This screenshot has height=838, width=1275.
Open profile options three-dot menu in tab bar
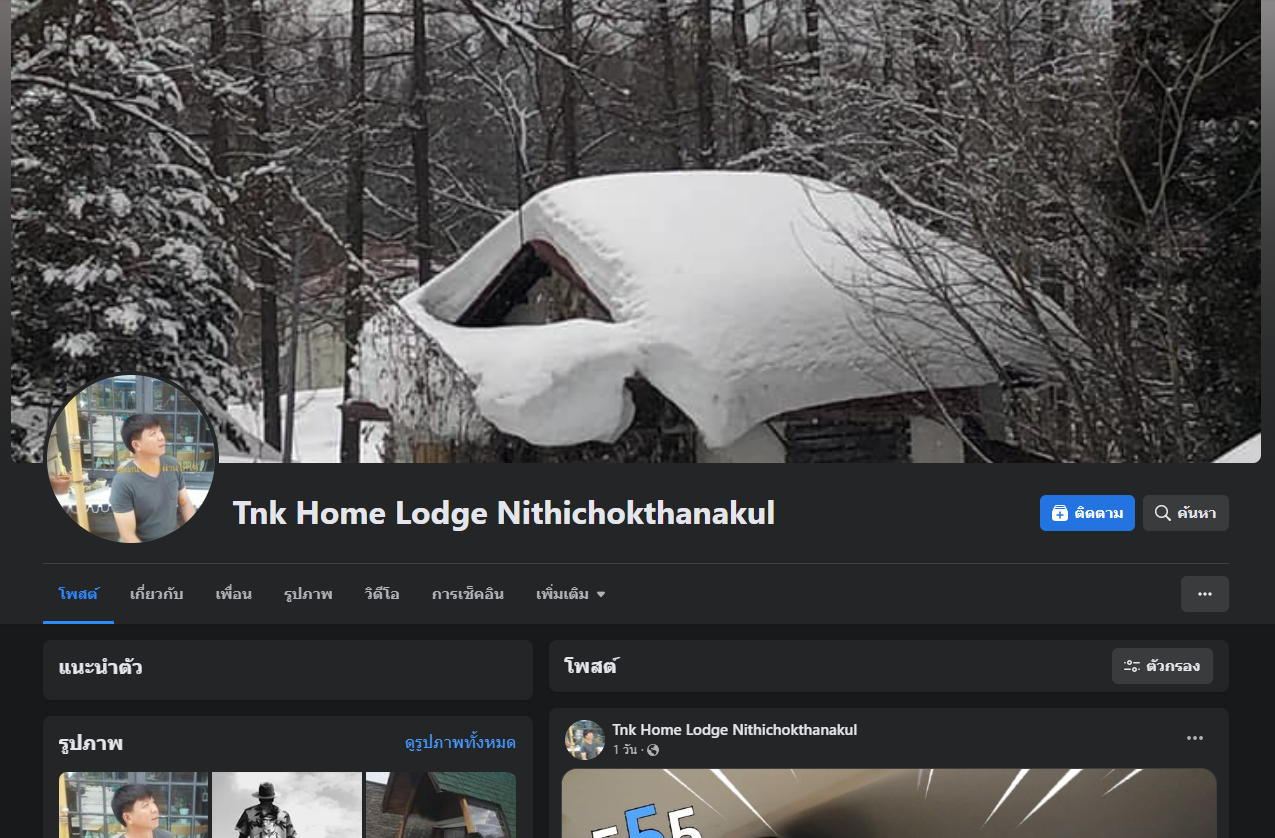[1205, 594]
